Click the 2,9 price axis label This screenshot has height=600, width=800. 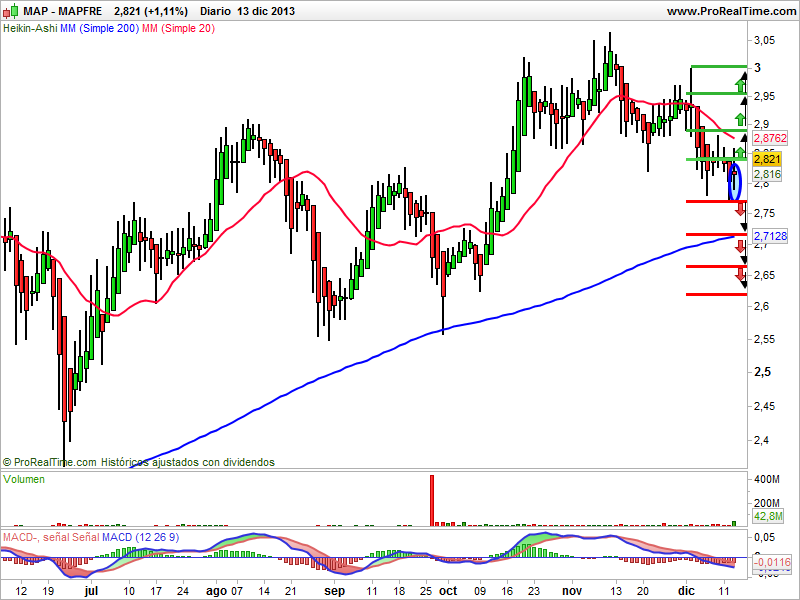click(x=761, y=124)
